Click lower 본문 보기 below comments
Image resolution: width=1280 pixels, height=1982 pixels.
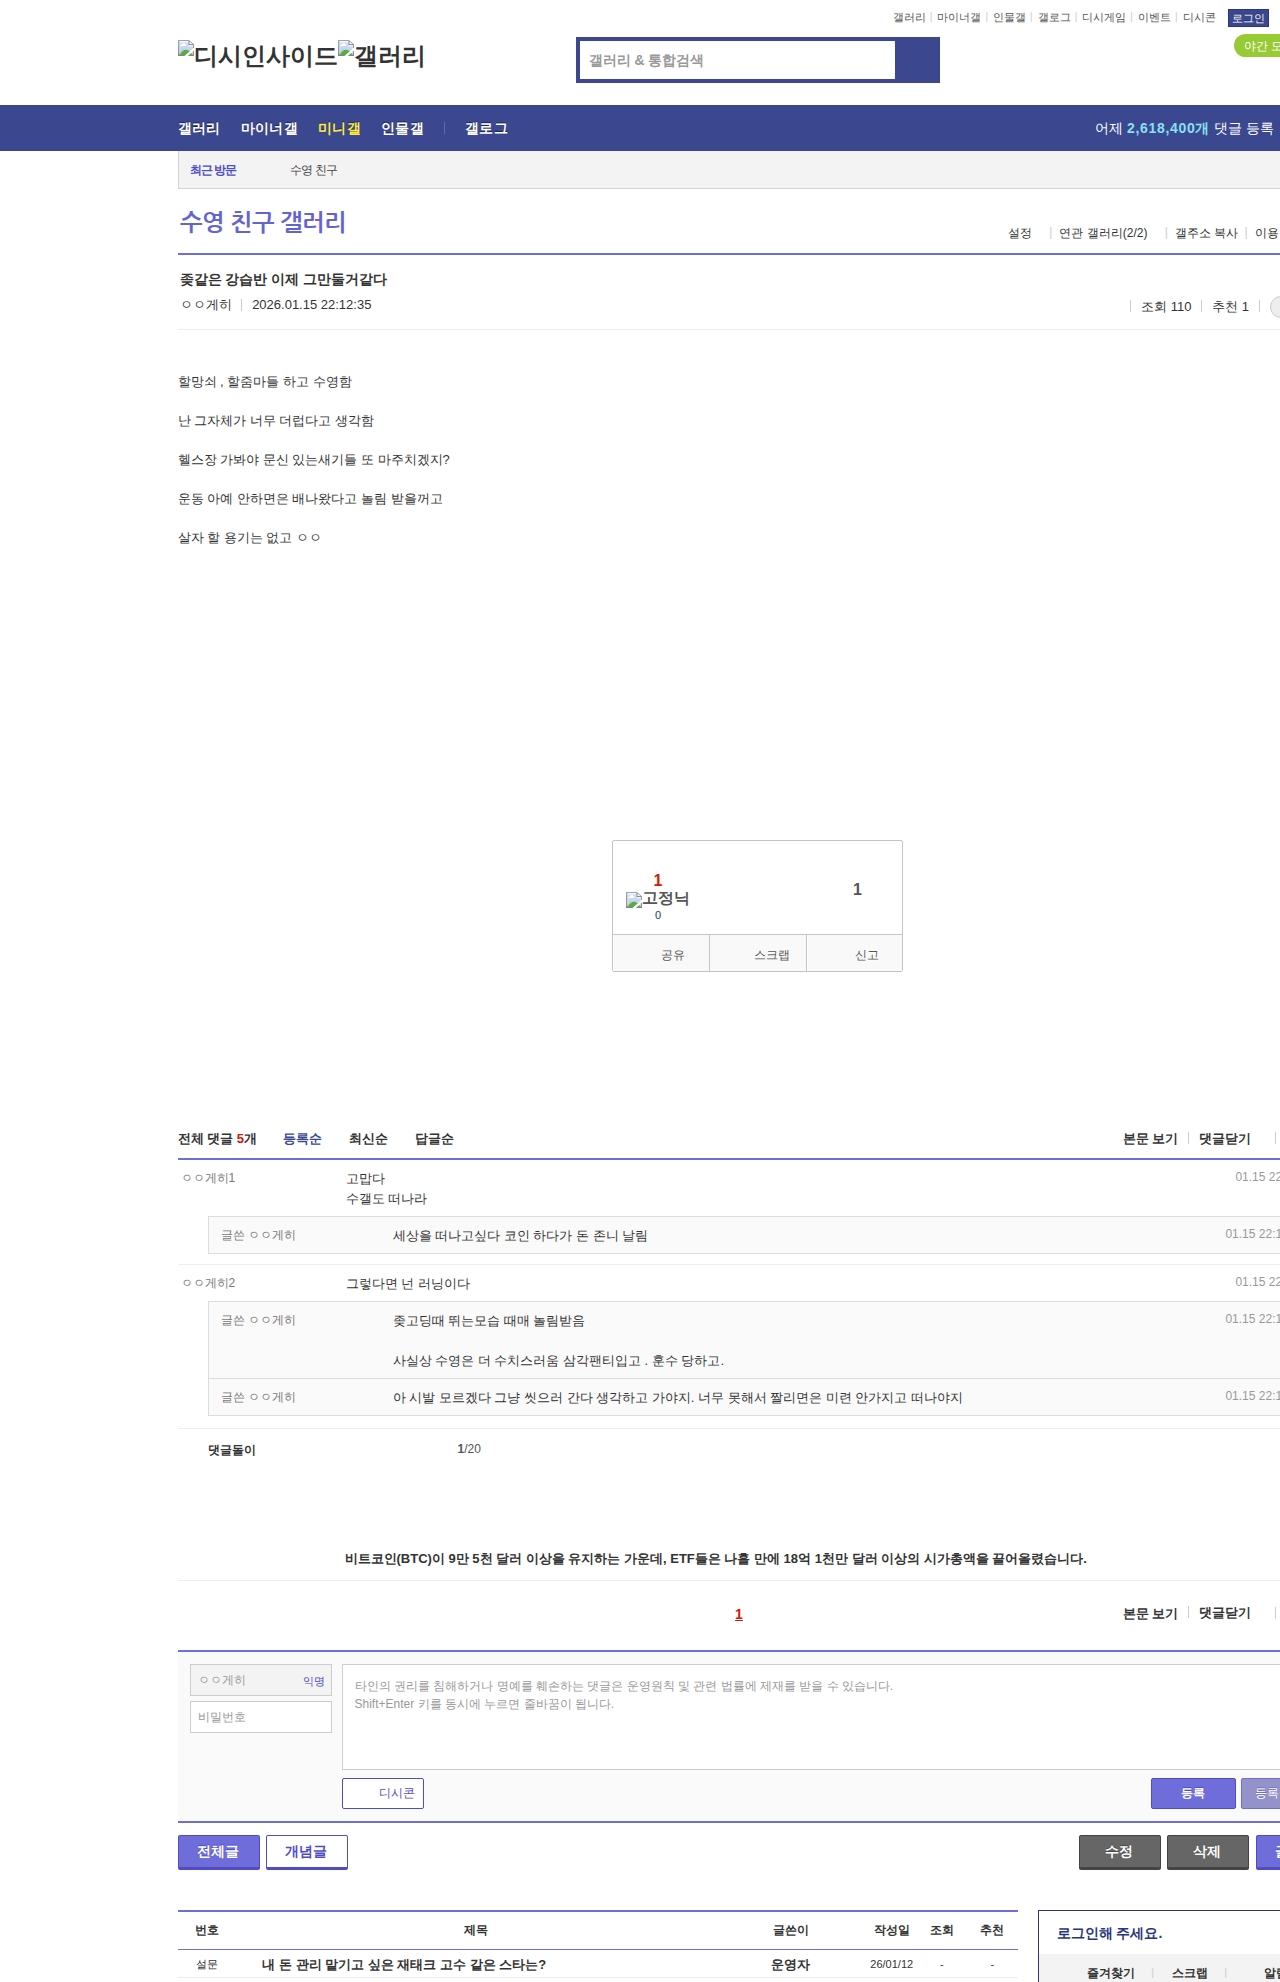[x=1150, y=1613]
